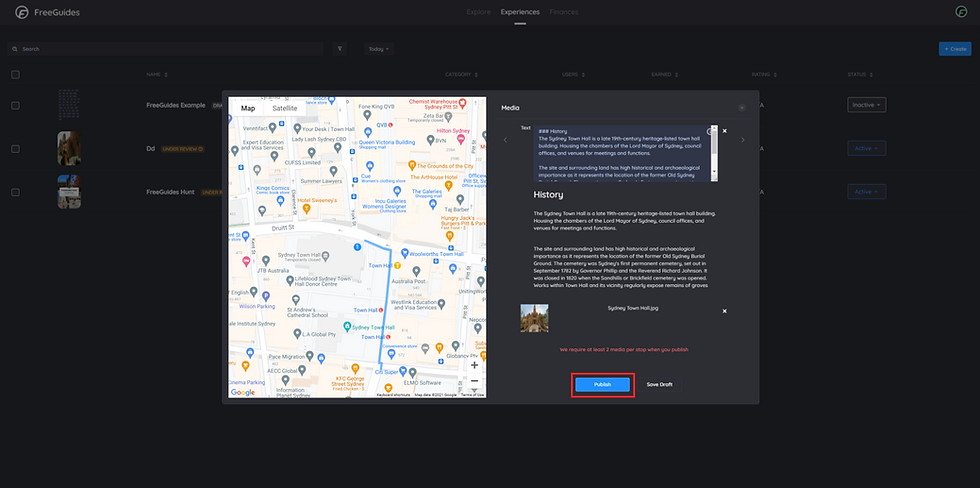
Task: Click the preview eye icon in the text box
Action: click(709, 131)
